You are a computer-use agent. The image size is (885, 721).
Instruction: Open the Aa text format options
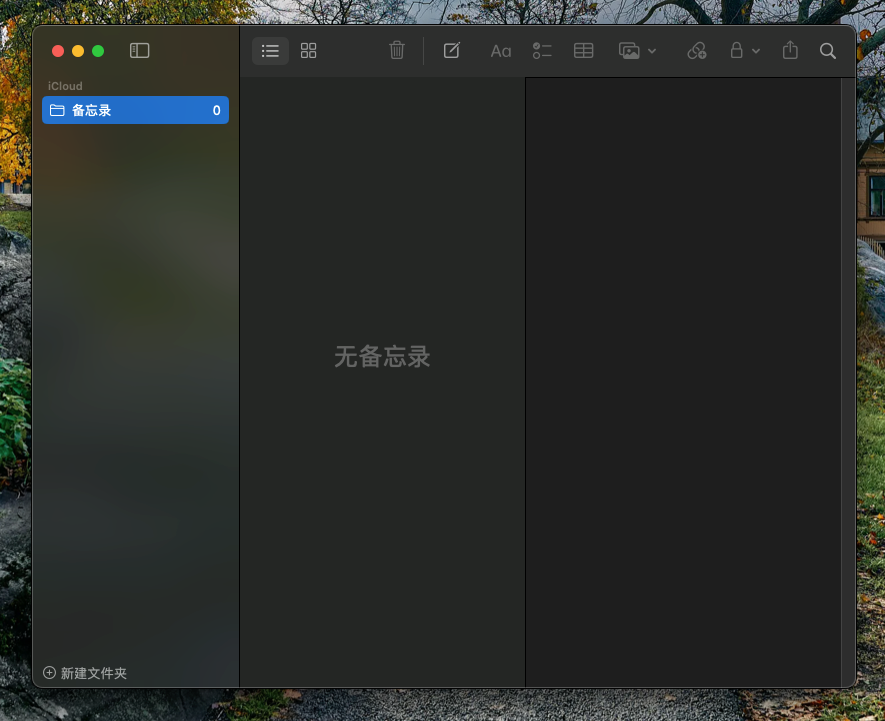501,51
